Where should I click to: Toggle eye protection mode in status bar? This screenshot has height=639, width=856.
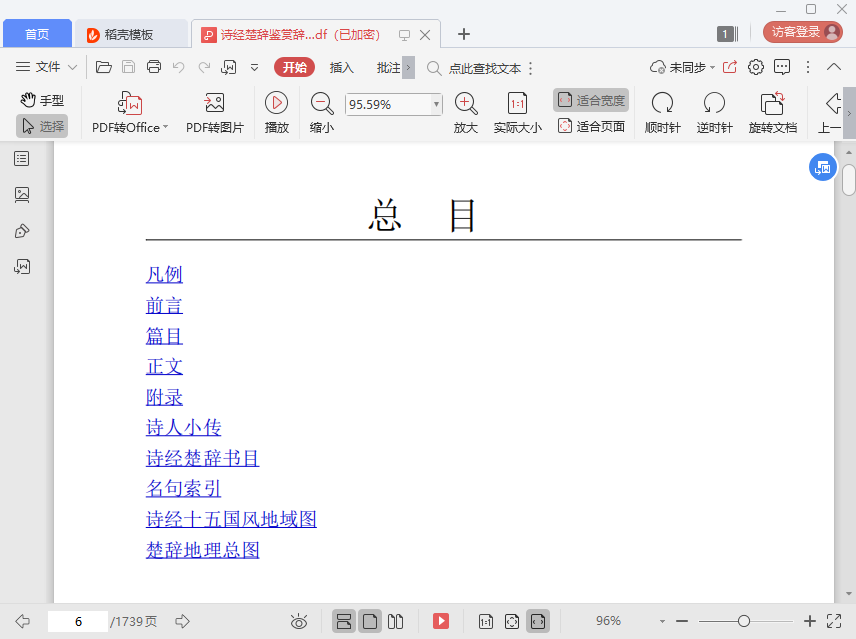click(298, 621)
